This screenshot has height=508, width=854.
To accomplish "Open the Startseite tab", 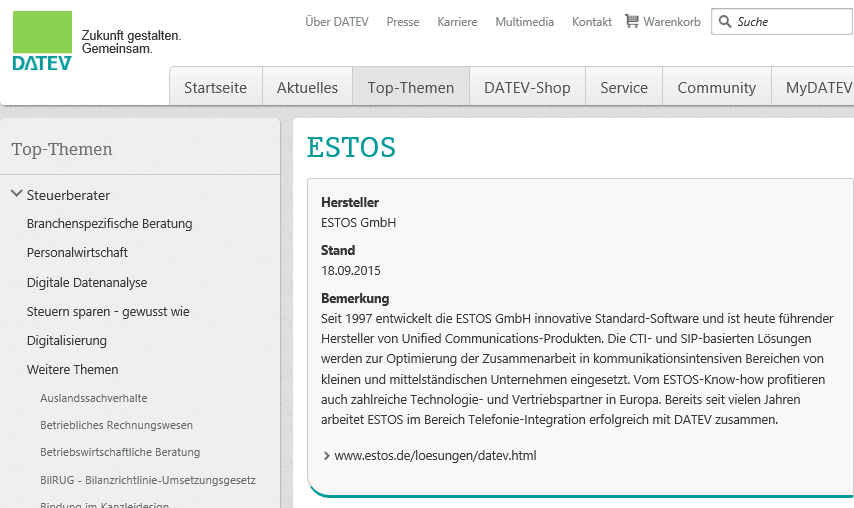I will coord(216,87).
